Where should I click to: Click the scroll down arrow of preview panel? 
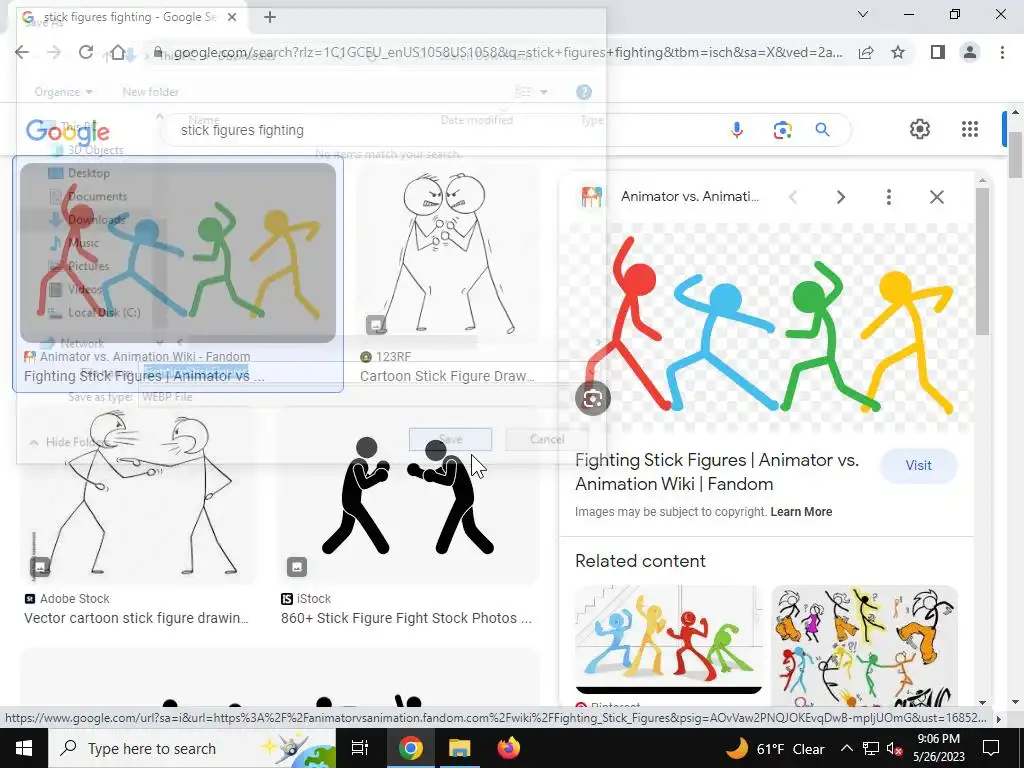(982, 703)
